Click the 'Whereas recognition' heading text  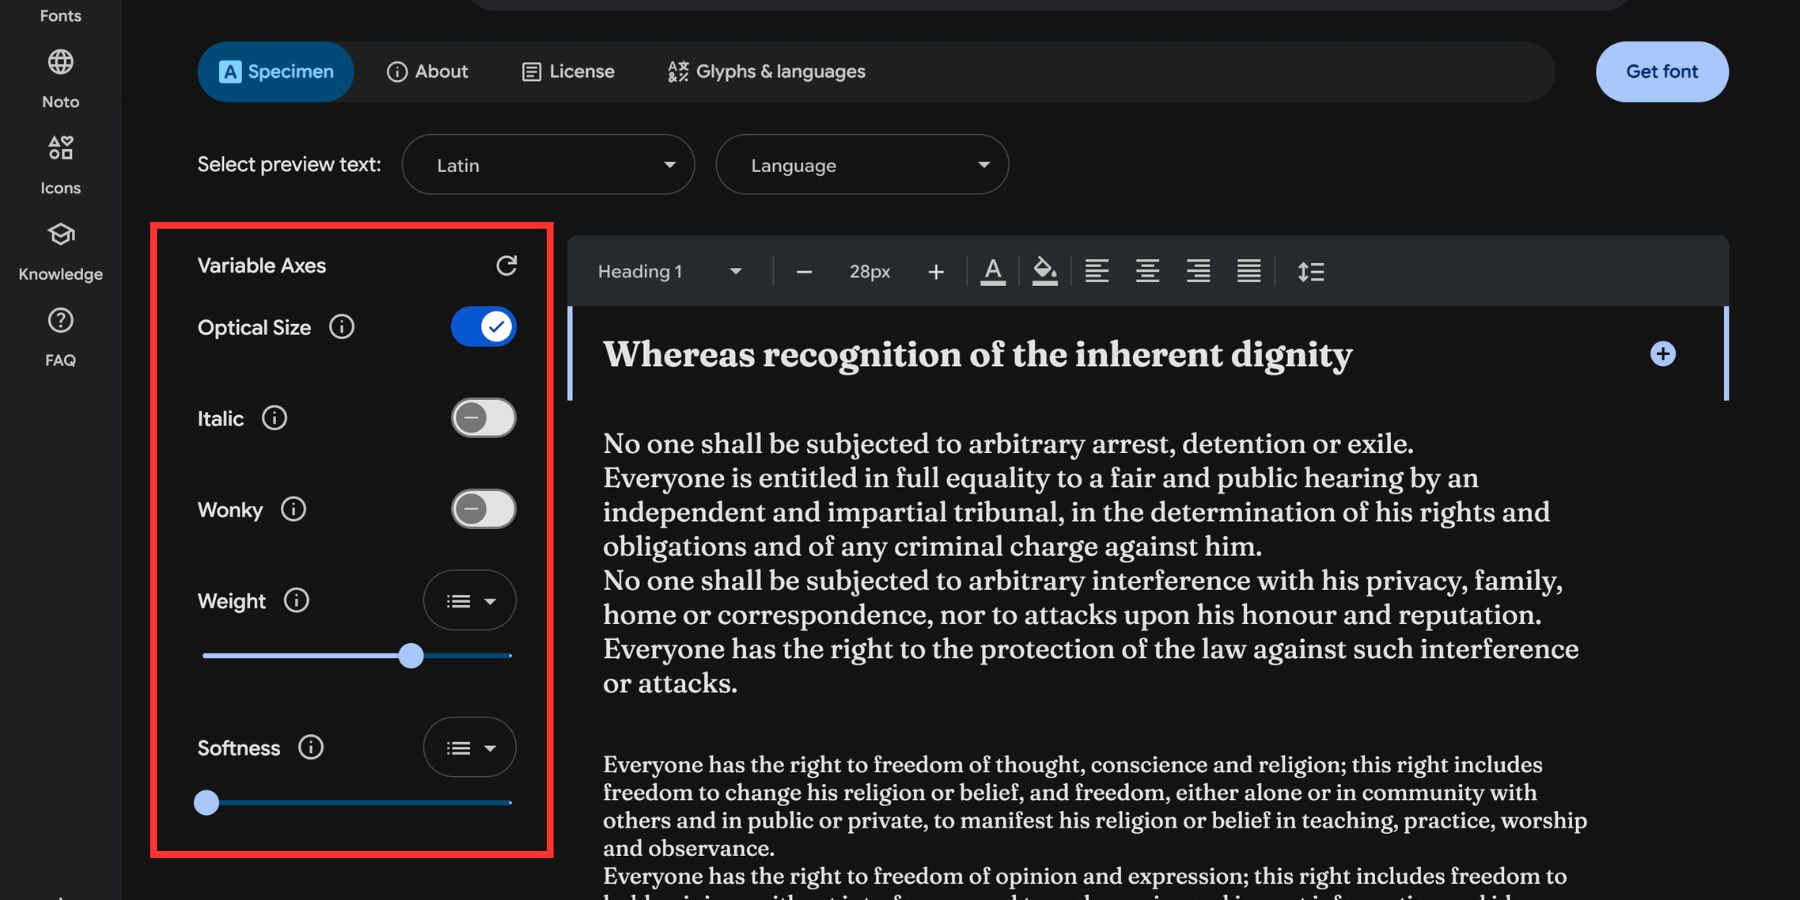point(977,355)
